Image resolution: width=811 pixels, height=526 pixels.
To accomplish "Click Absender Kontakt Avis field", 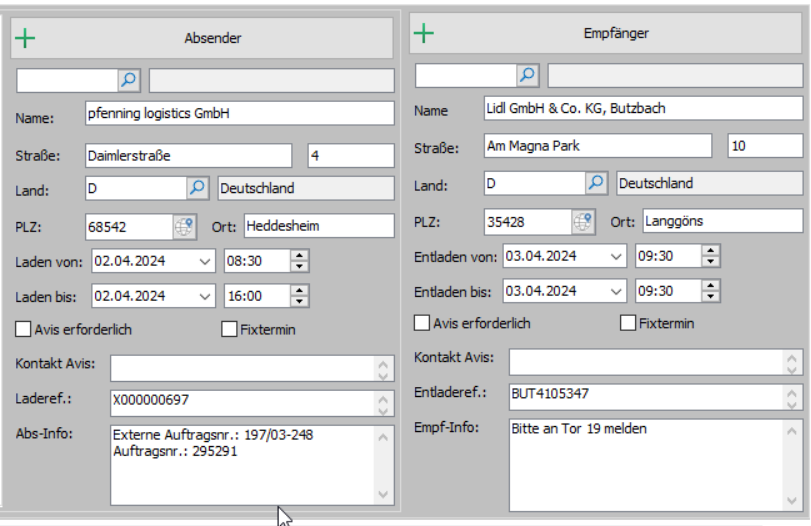I will coord(252,368).
